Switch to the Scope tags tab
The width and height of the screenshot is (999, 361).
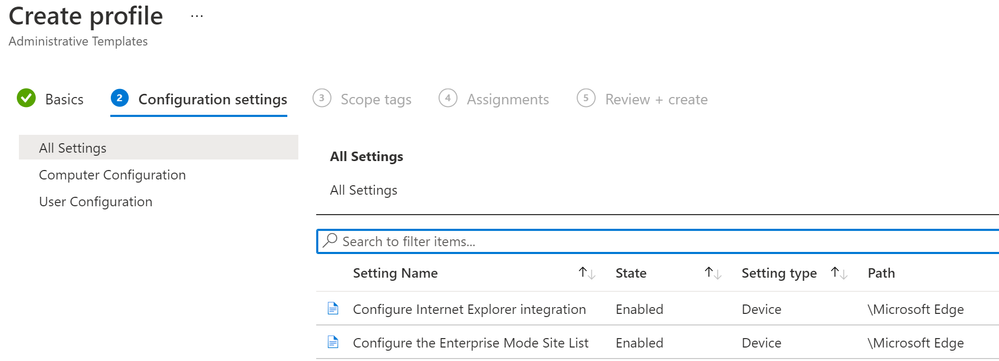pyautogui.click(x=376, y=99)
